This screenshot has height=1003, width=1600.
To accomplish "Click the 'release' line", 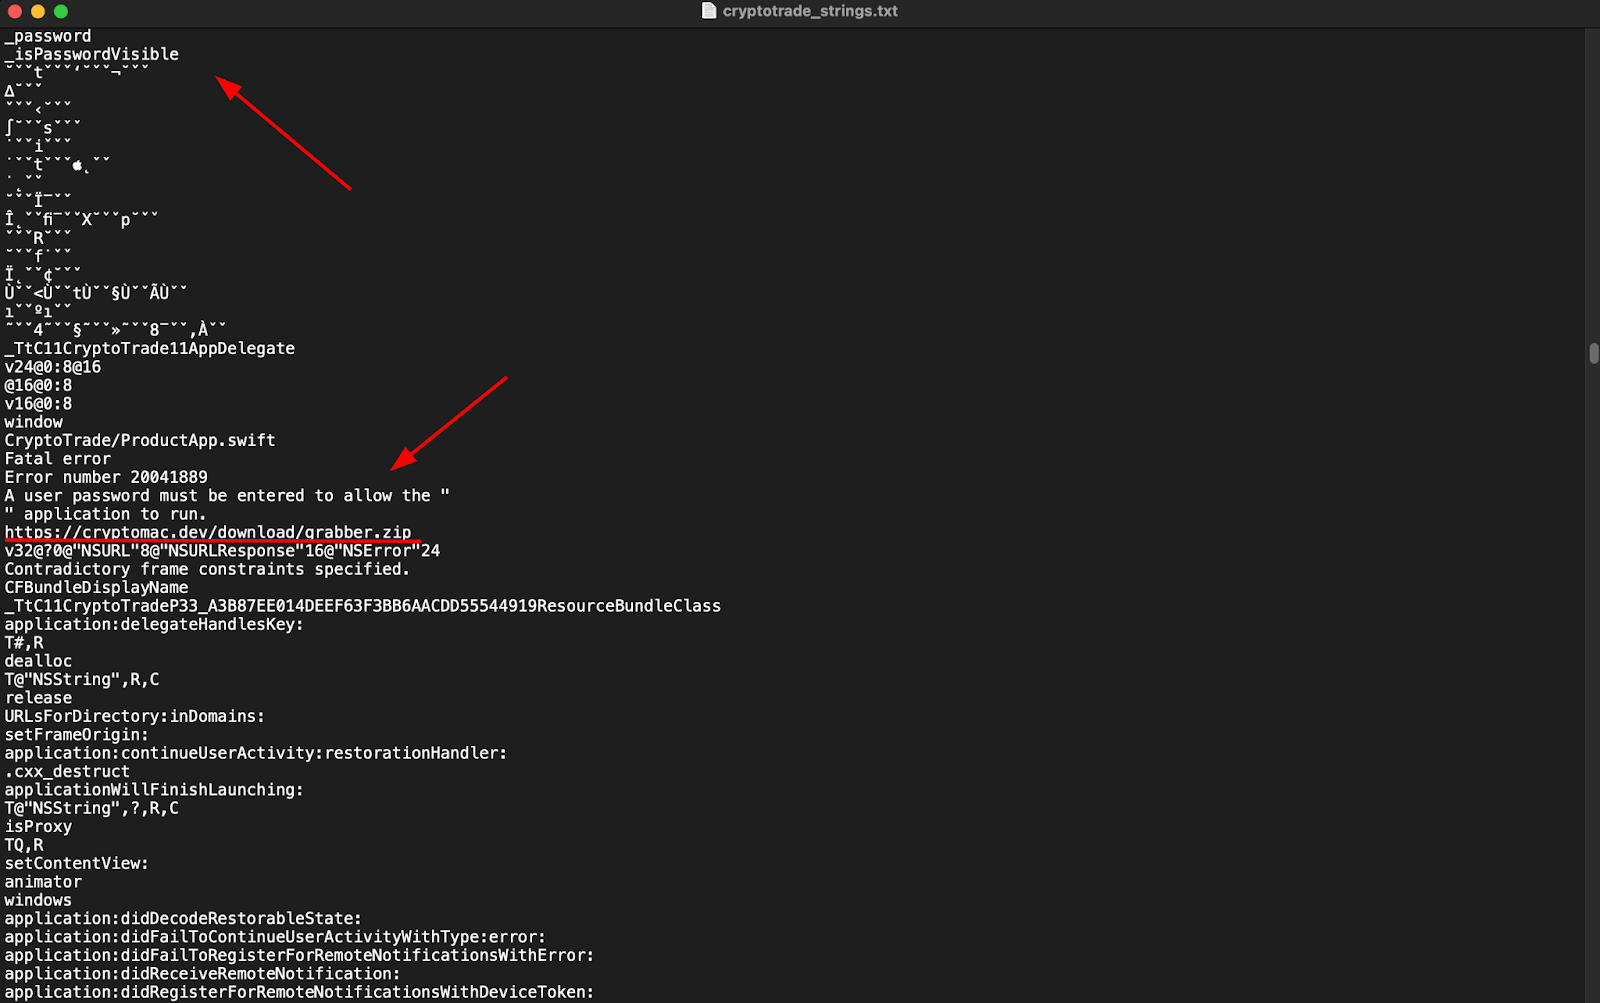I will coord(38,698).
